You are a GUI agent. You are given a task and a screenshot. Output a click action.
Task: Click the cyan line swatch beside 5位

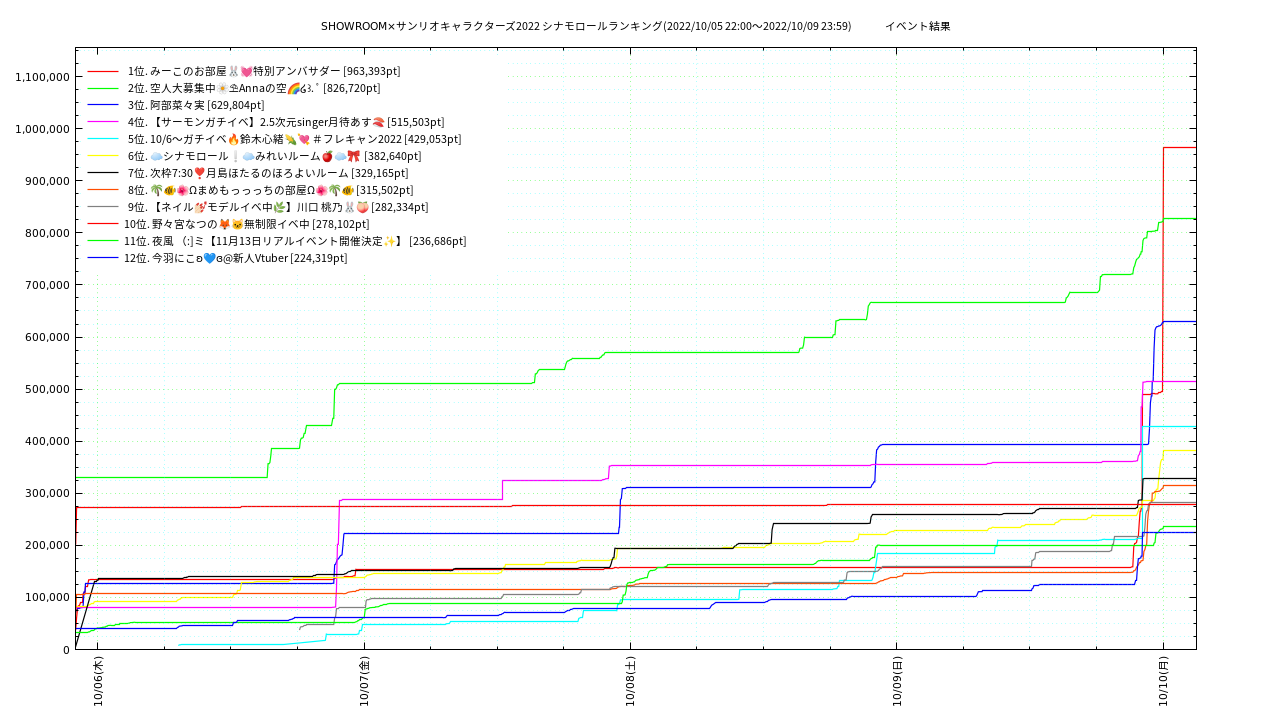[x=103, y=140]
